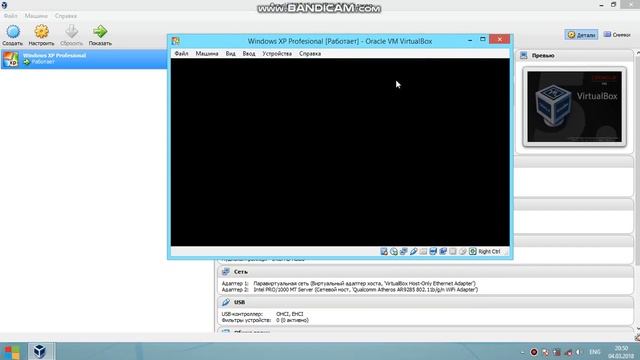Image resolution: width=640 pixels, height=360 pixels.
Task: Click the network tray icon
Action: (569, 352)
